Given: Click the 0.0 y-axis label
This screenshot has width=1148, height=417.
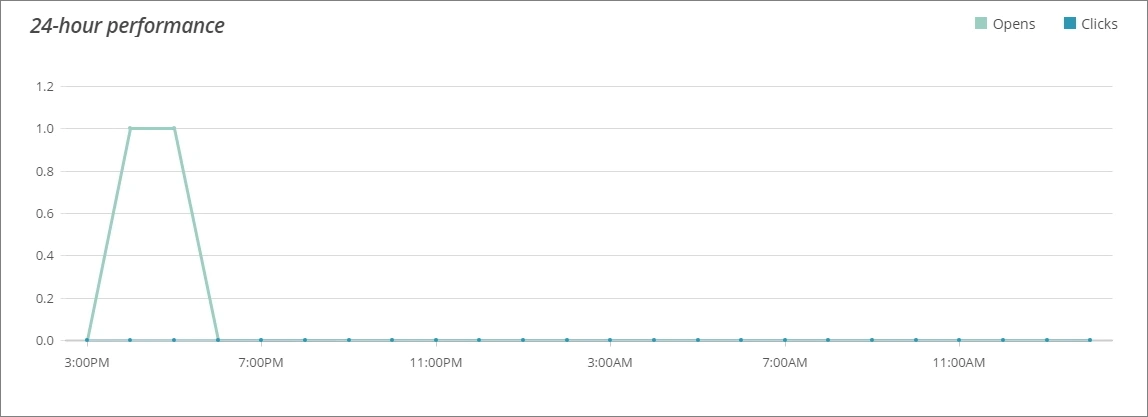Looking at the screenshot, I should pos(45,340).
